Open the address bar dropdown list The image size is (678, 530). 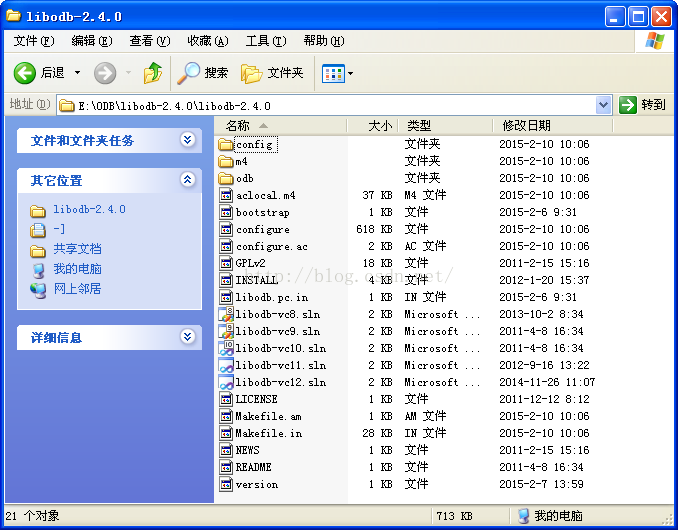pyautogui.click(x=603, y=105)
